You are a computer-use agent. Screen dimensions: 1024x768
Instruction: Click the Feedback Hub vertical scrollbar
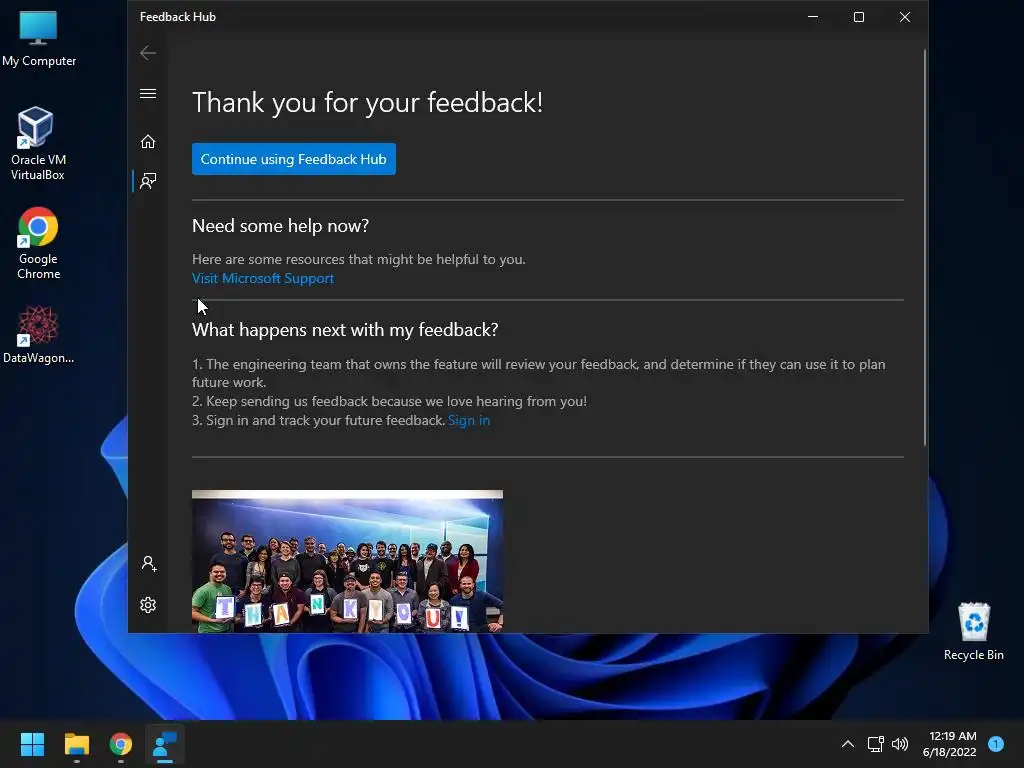924,248
